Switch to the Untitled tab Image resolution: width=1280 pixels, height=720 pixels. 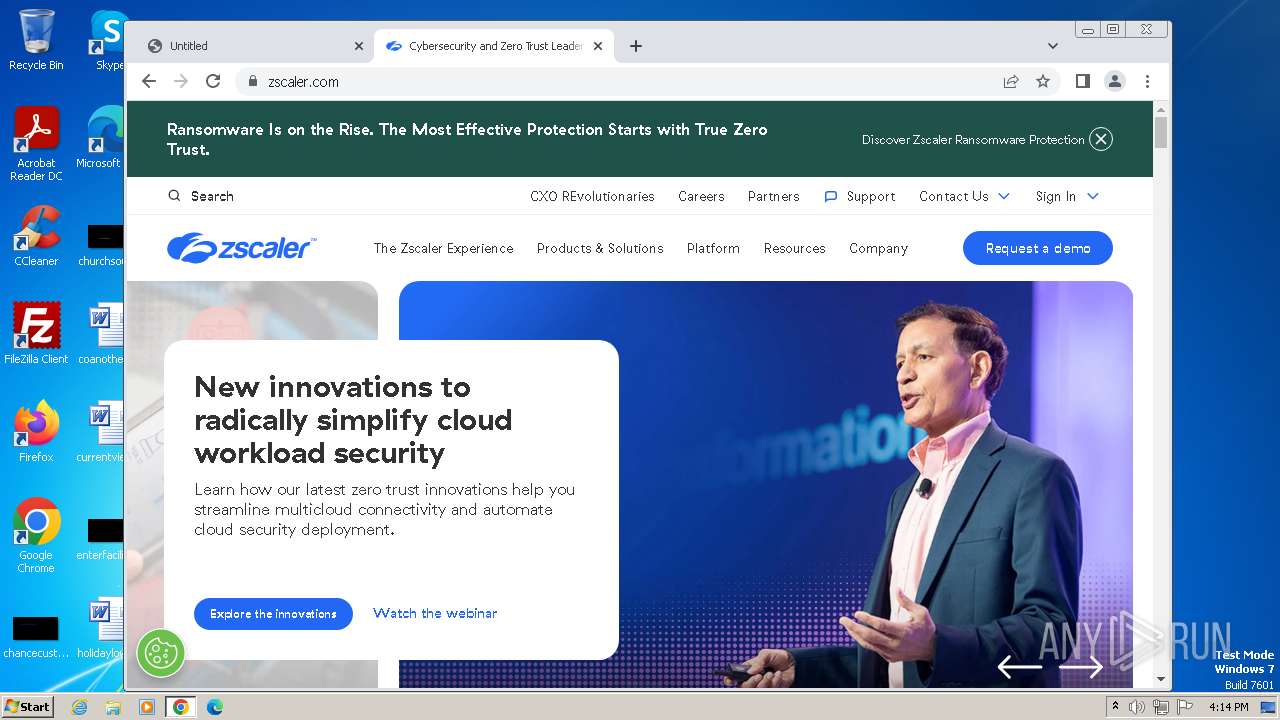pos(255,46)
